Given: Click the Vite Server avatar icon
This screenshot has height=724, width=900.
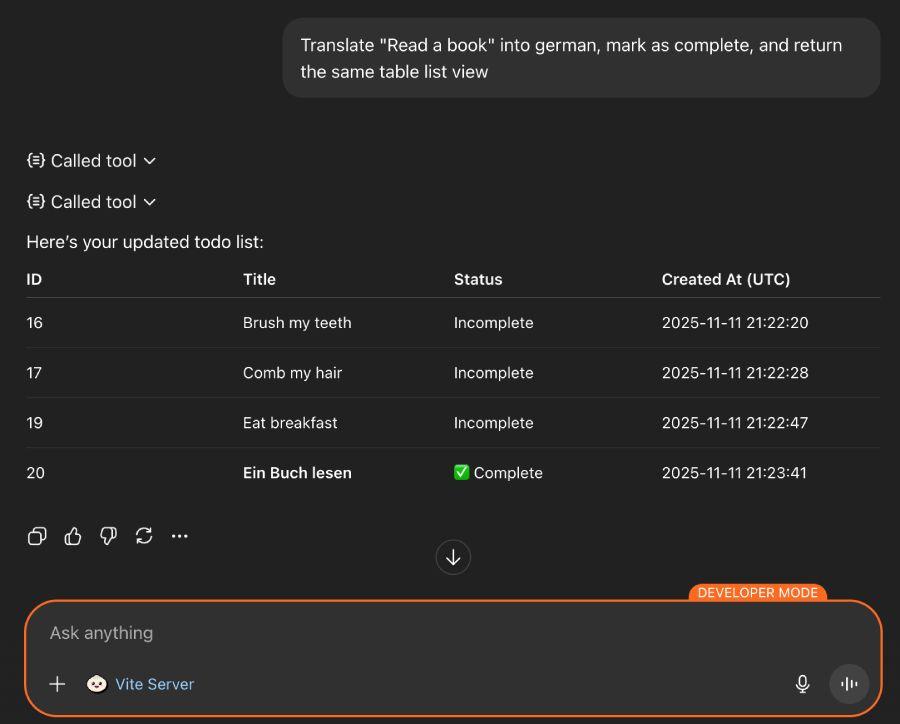Looking at the screenshot, I should pos(96,684).
